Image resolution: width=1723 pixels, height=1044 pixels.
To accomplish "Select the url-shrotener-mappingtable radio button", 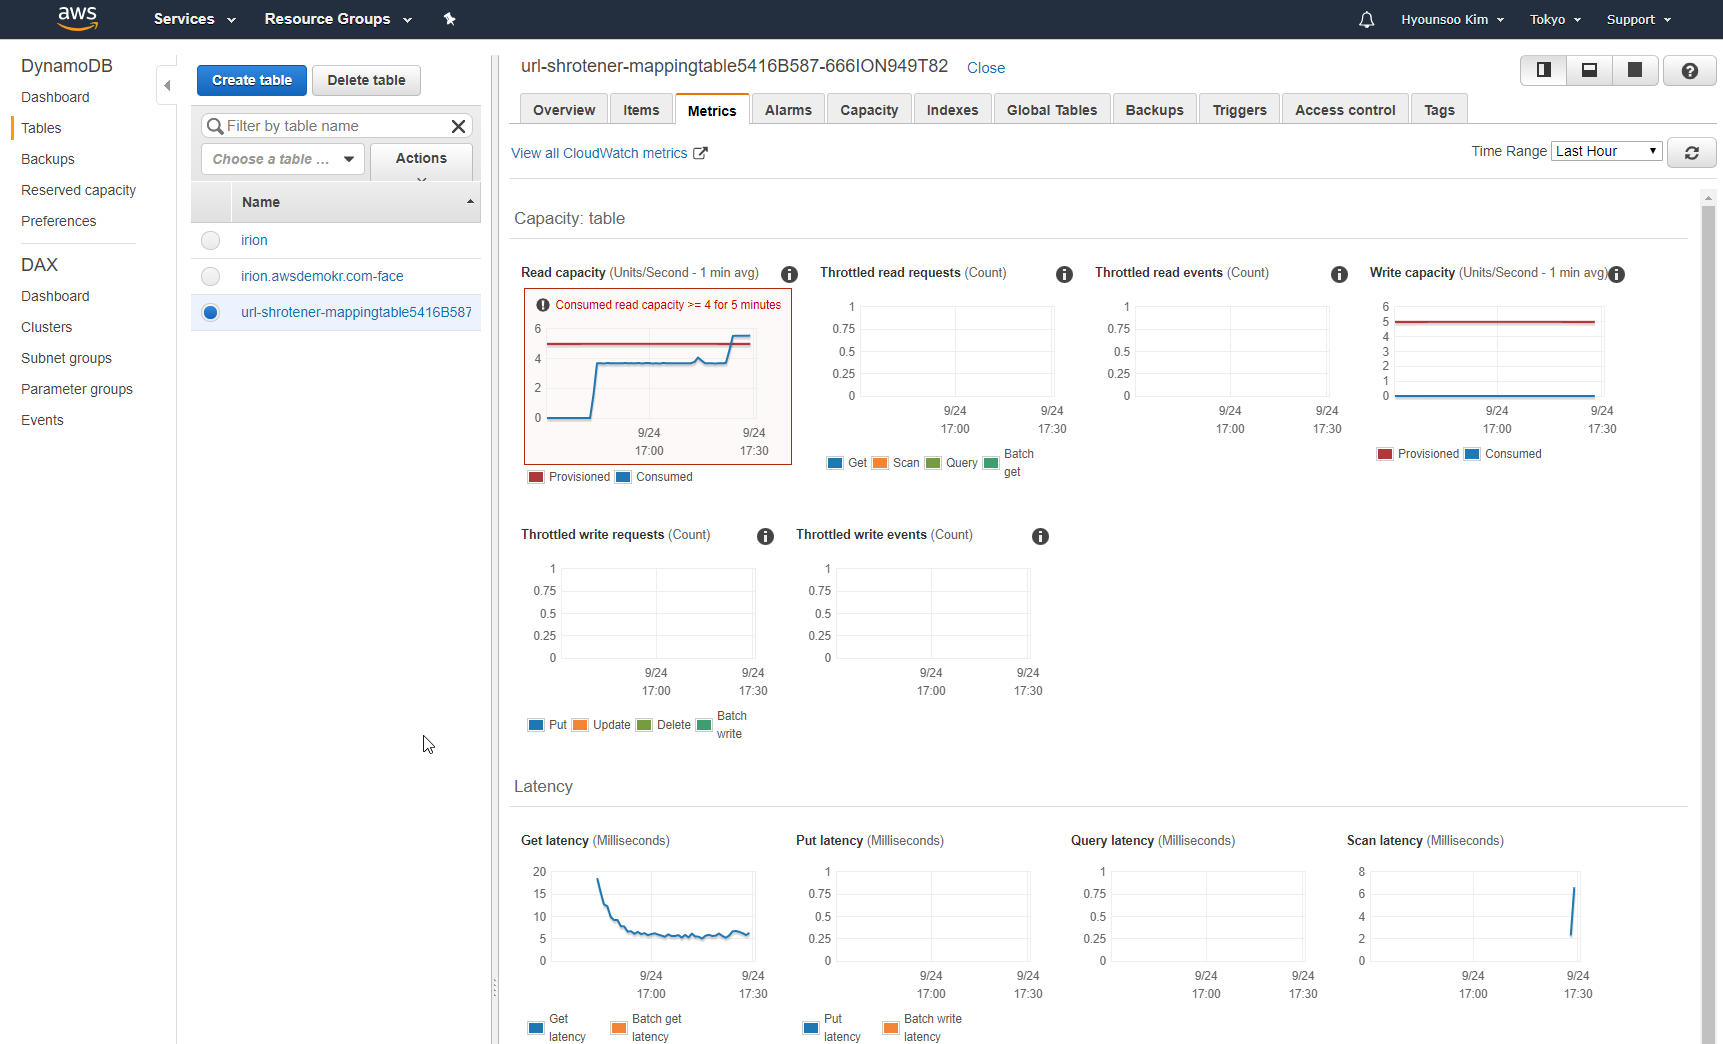I will point(210,312).
